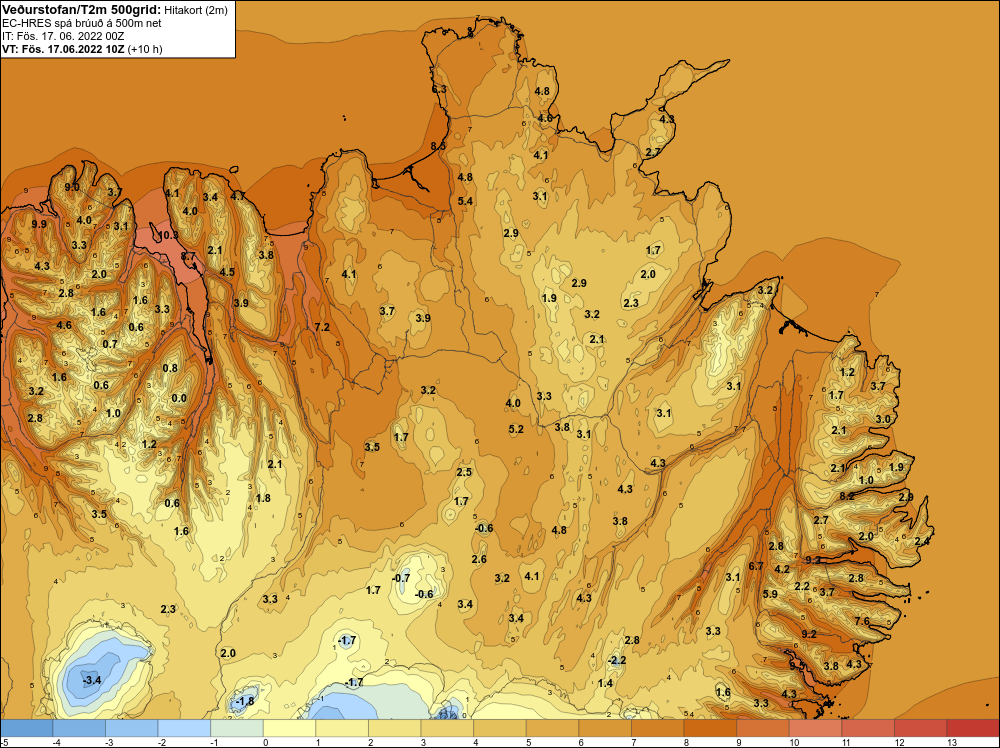Click the light yellow 0 to 1 legend swatch
This screenshot has width=1000, height=748.
coord(289,728)
